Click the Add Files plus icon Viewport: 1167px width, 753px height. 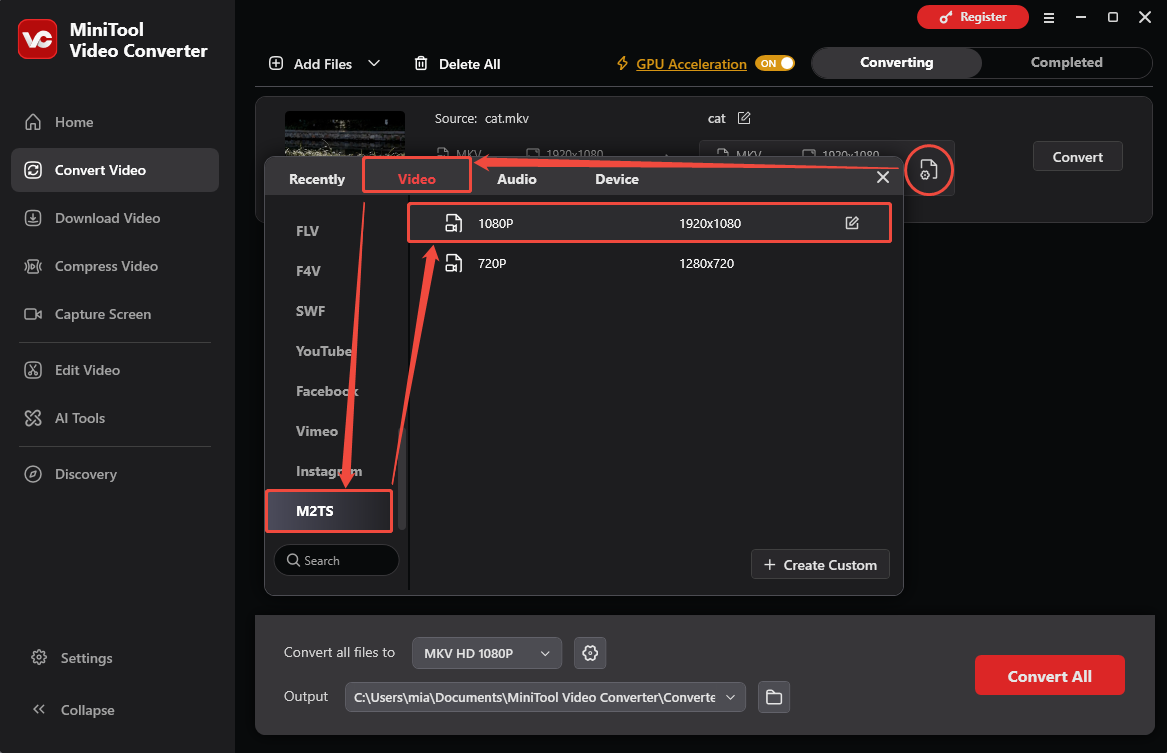pos(276,63)
